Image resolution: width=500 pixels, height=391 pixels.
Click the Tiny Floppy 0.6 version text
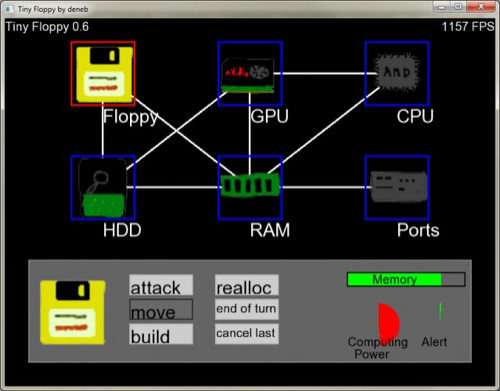coord(47,27)
